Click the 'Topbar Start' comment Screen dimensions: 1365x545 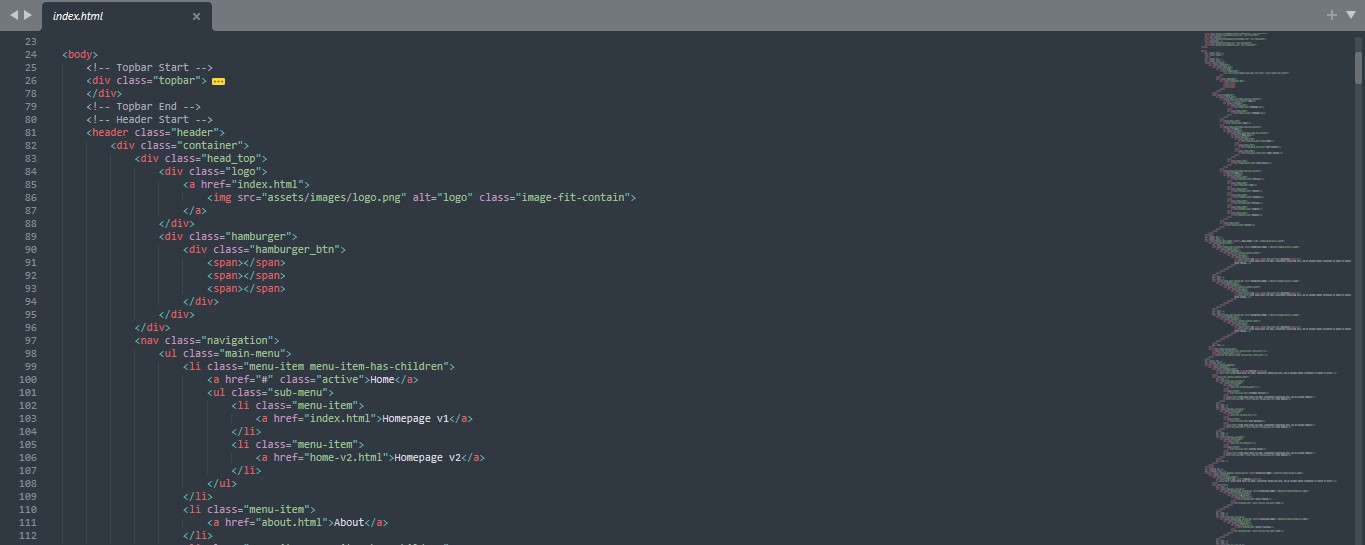[x=149, y=67]
